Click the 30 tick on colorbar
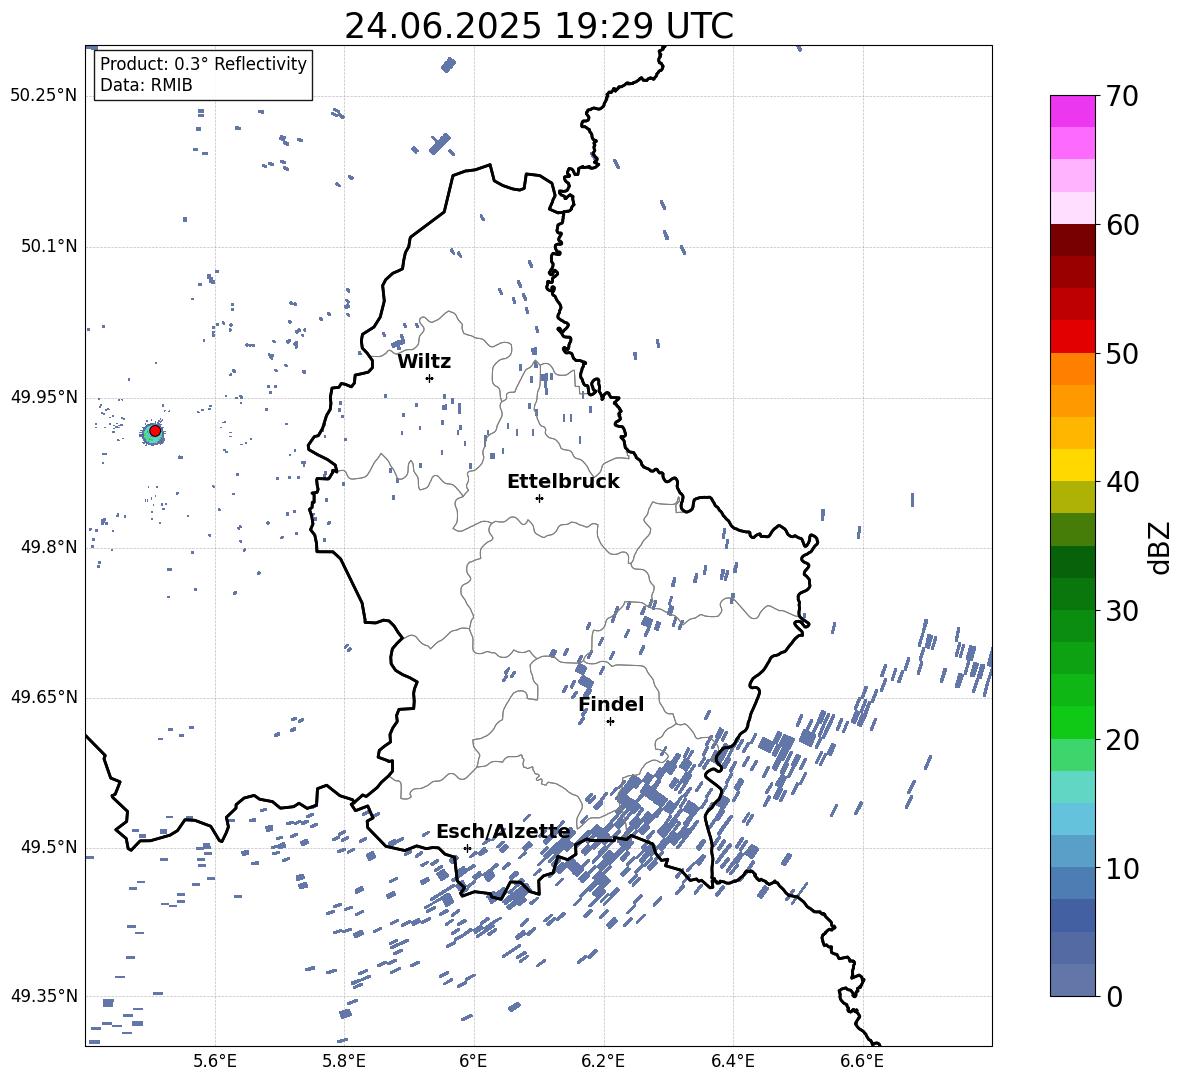1184x1081 pixels. [x=1122, y=611]
